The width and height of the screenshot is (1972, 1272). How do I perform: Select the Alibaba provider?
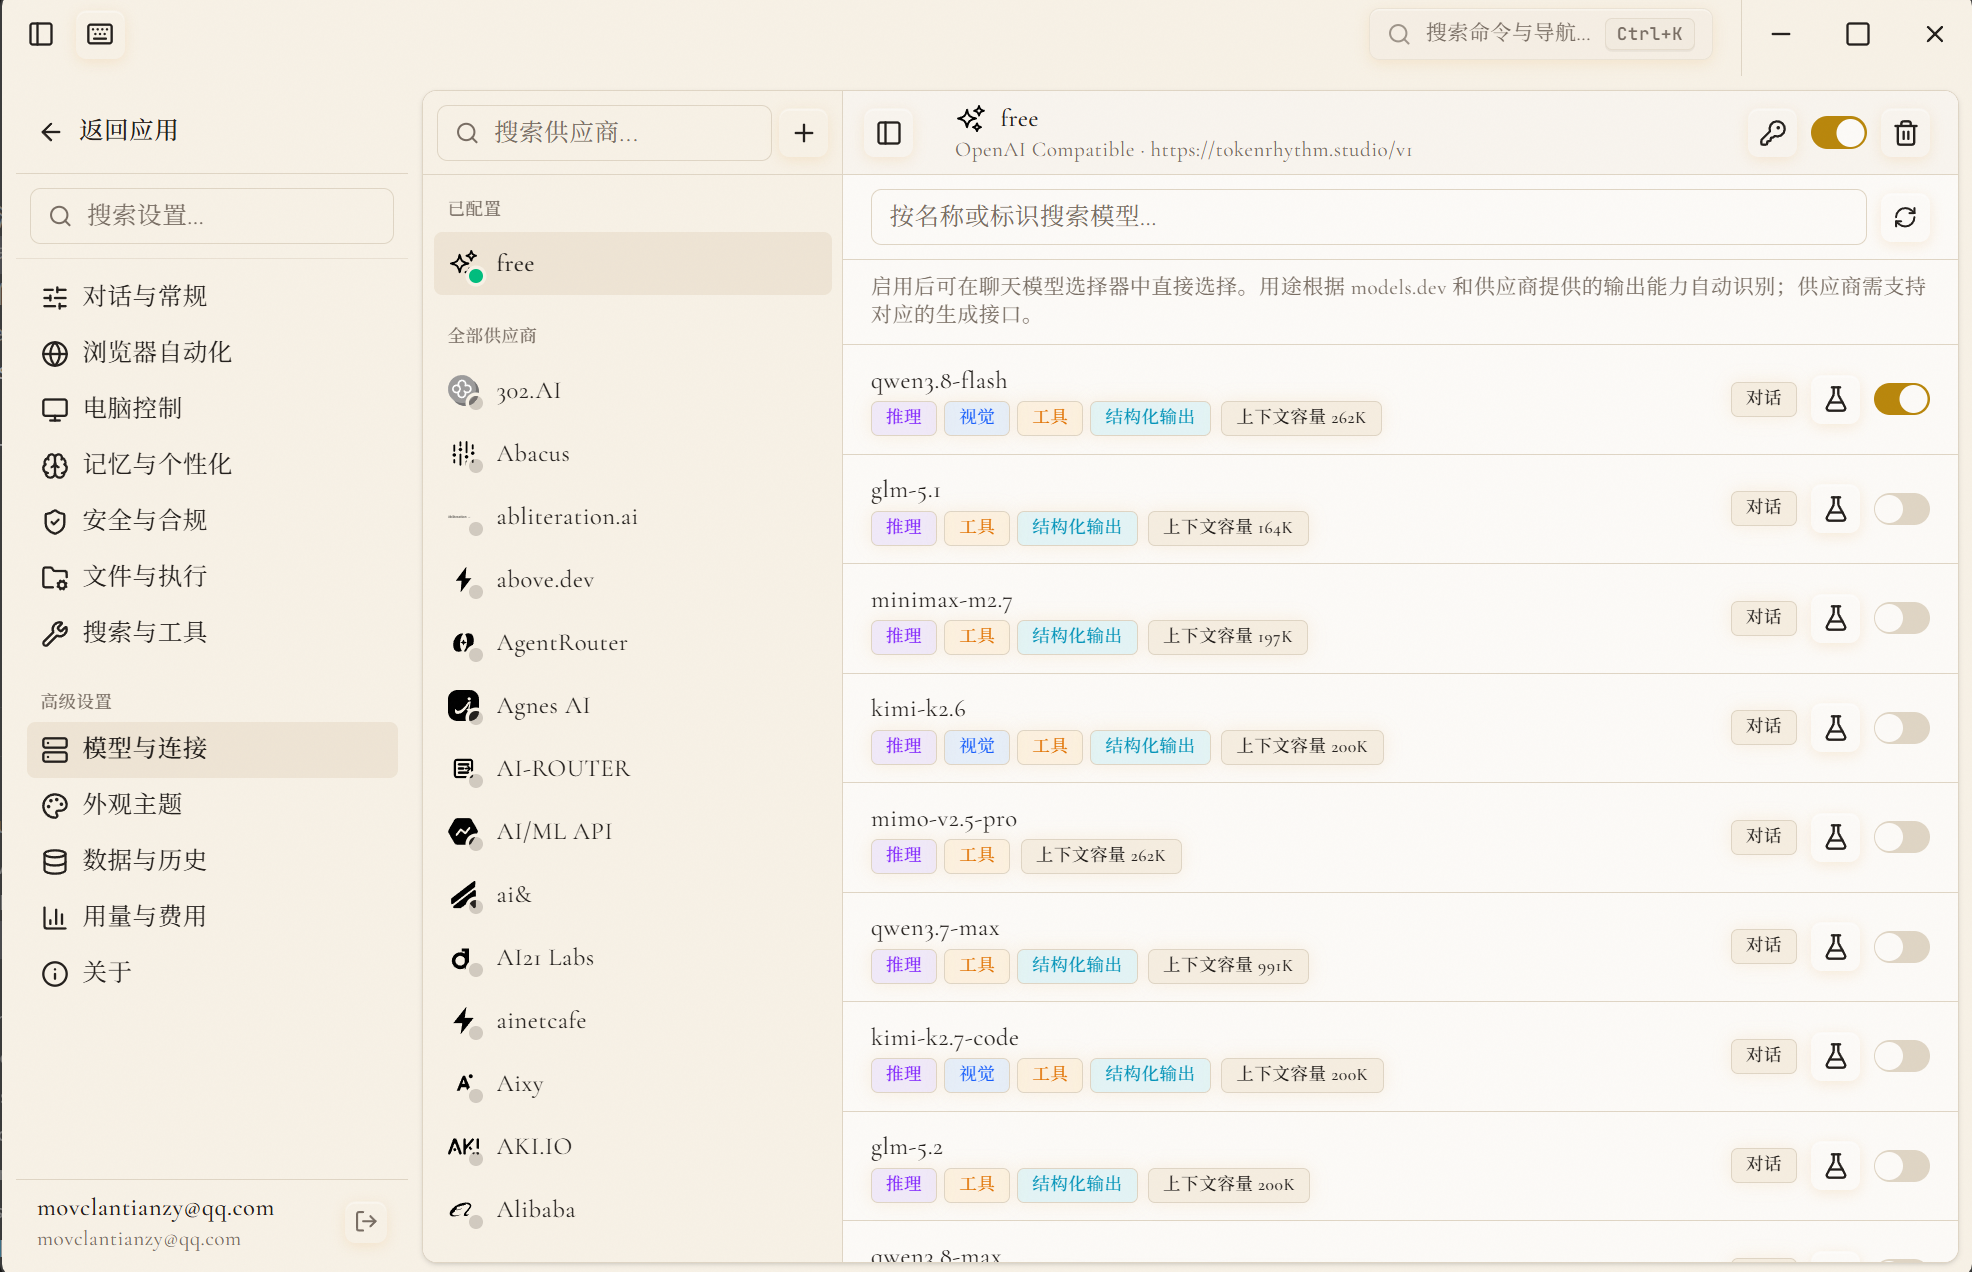633,1210
